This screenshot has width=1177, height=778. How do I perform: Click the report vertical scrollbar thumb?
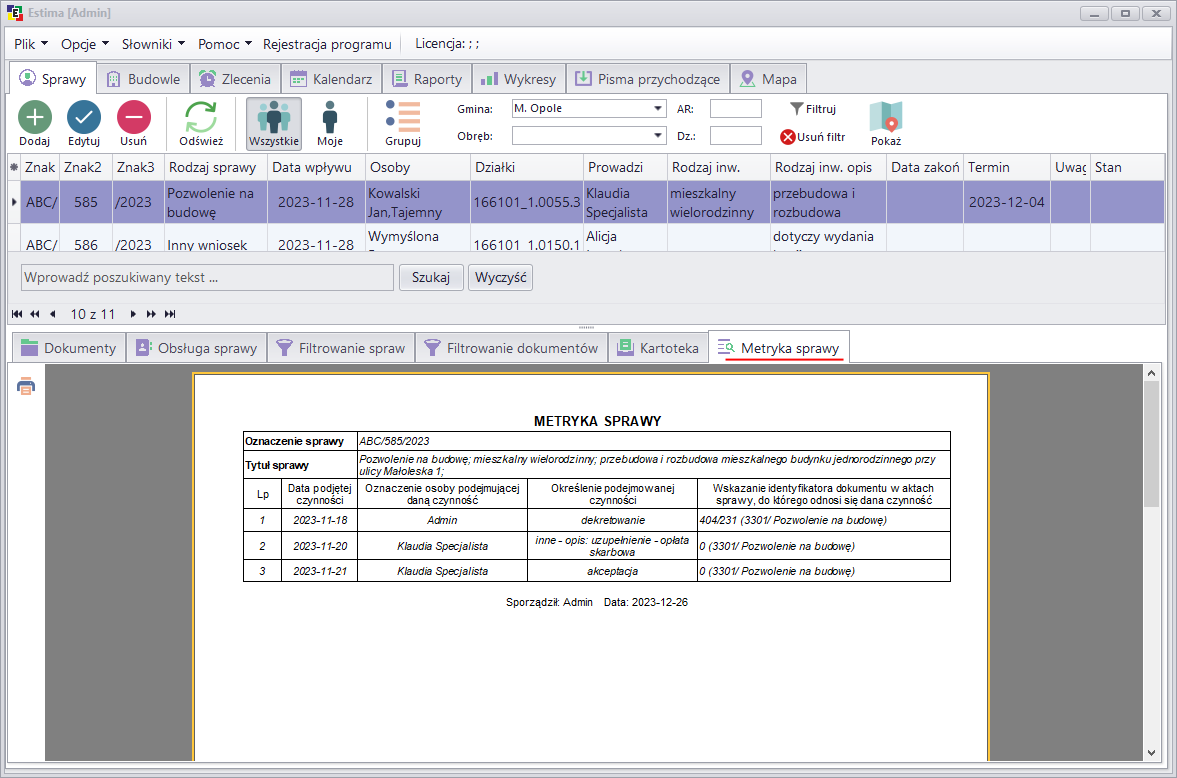1151,444
